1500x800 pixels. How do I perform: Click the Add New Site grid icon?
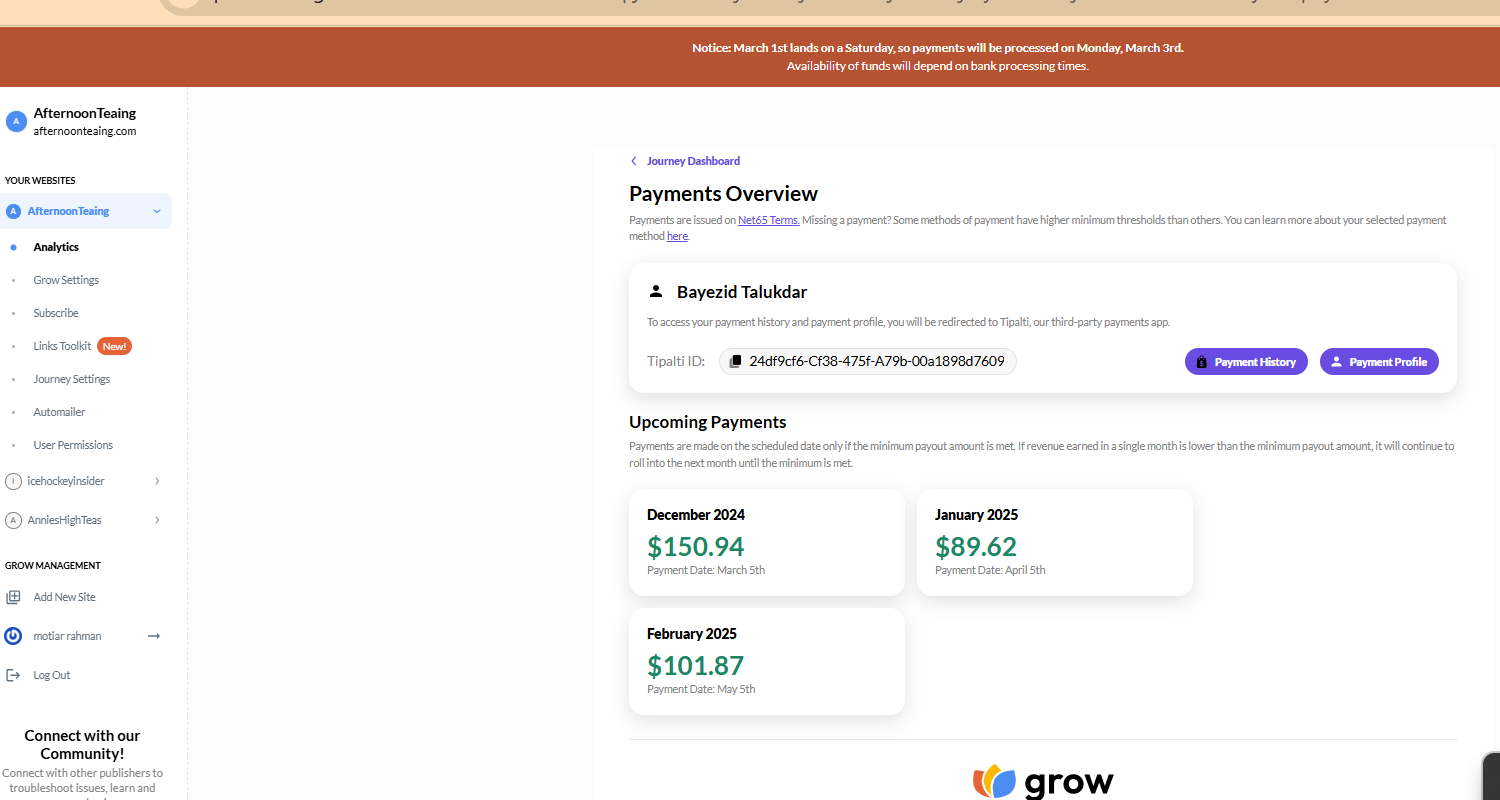[x=13, y=597]
